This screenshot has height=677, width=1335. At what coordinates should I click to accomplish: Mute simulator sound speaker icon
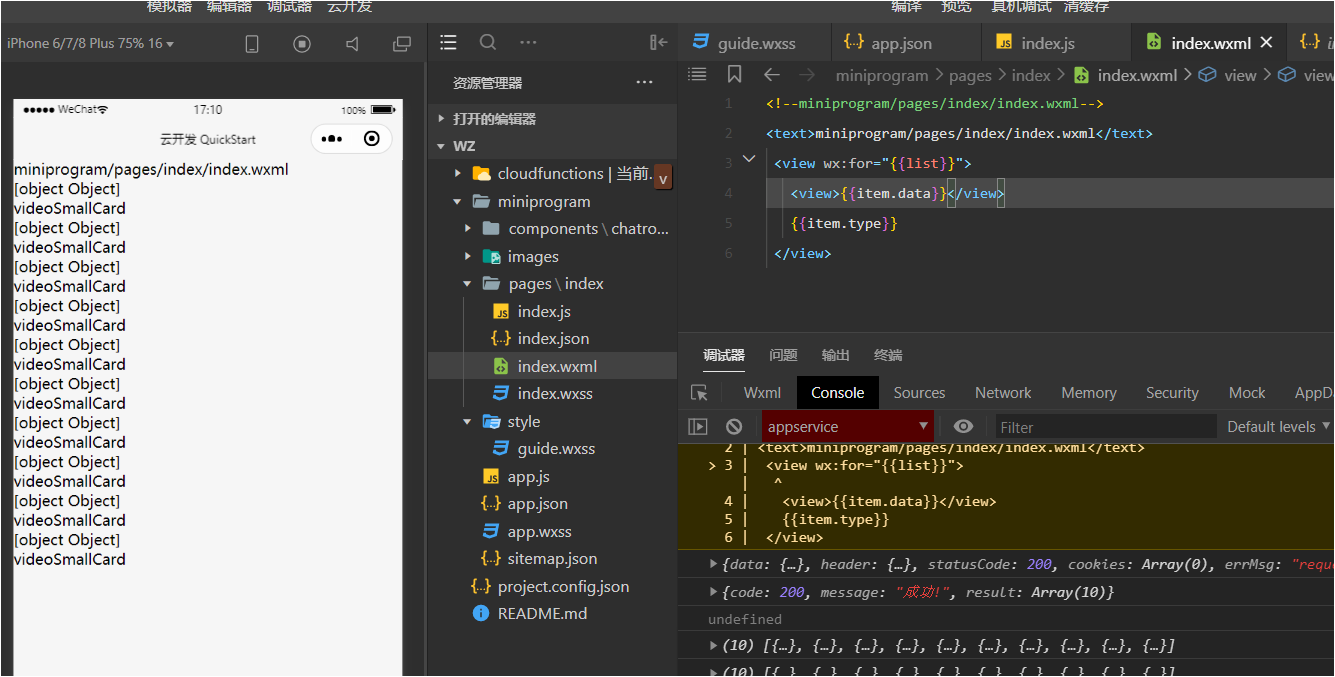point(352,44)
